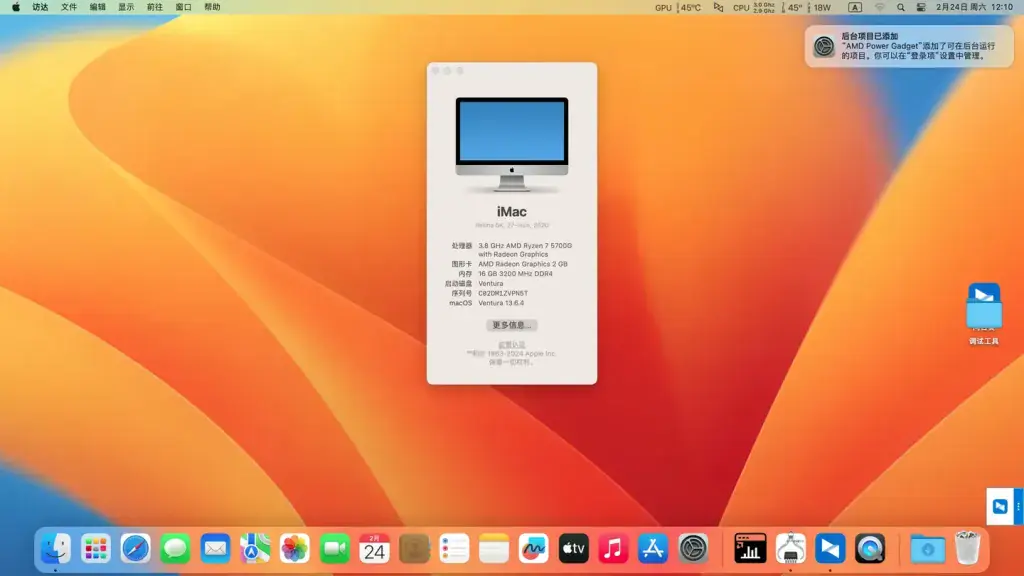Click the 18W power readout in menu bar
This screenshot has height=576, width=1024.
(x=822, y=7)
